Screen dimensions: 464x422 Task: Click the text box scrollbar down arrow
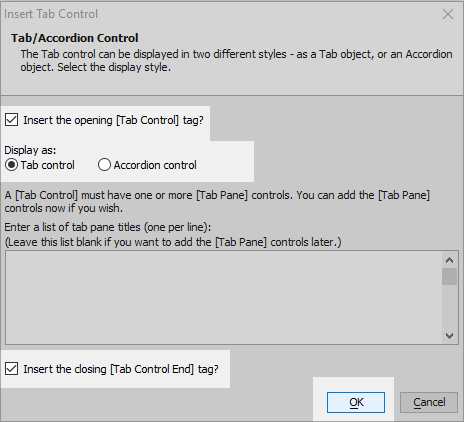point(449,336)
